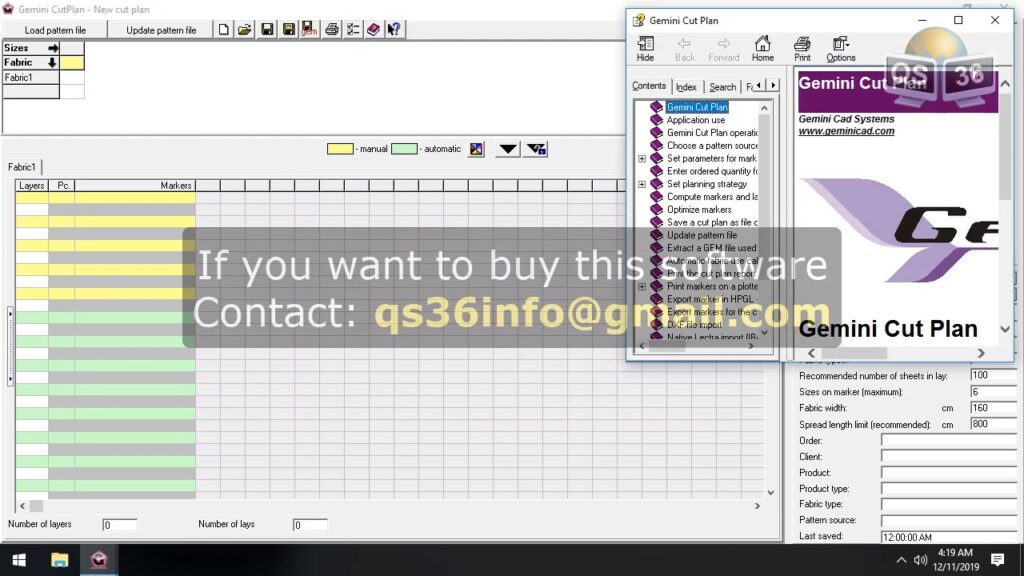Click the Number of layers input field
The width and height of the screenshot is (1024, 576).
click(x=120, y=524)
